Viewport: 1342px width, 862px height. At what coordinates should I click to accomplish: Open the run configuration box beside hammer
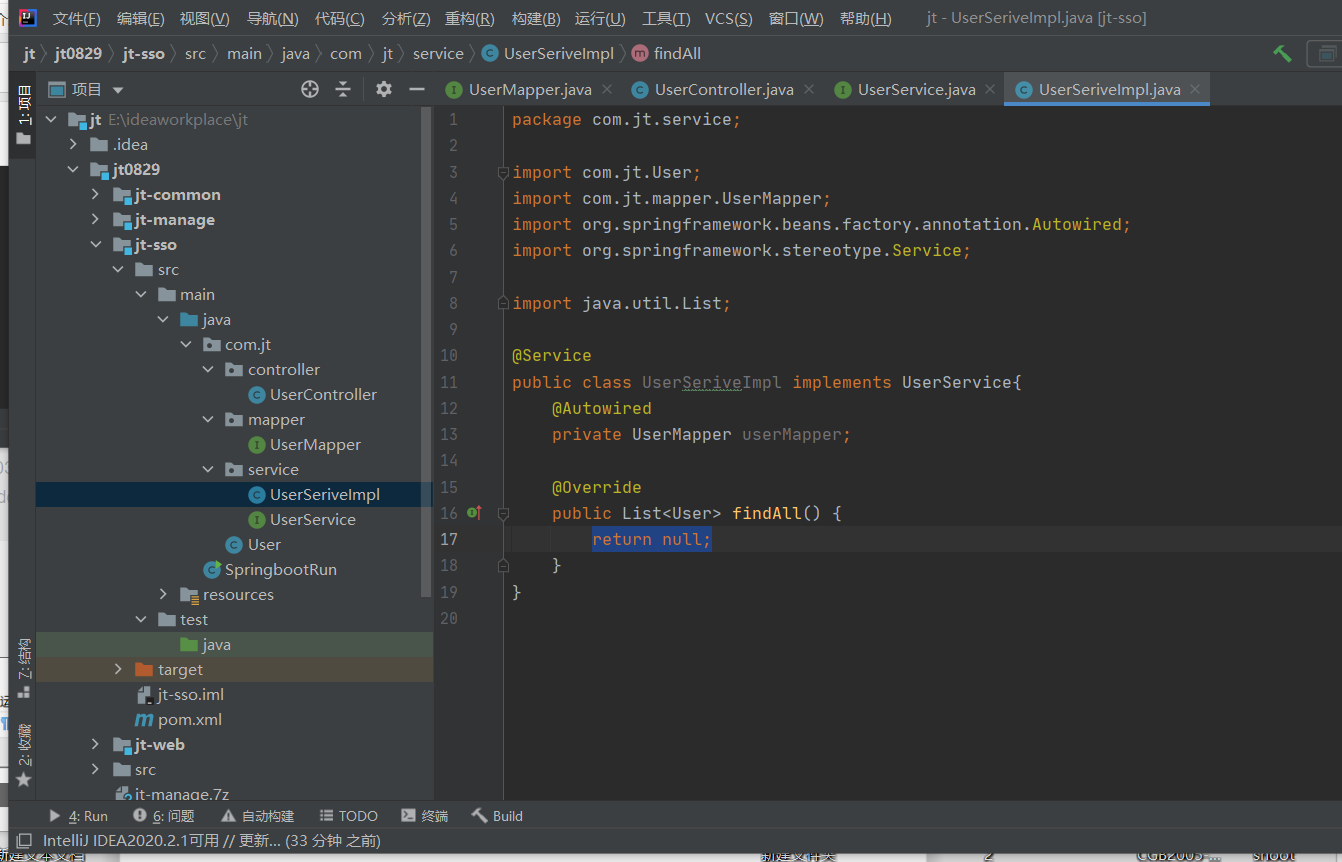(x=1325, y=54)
